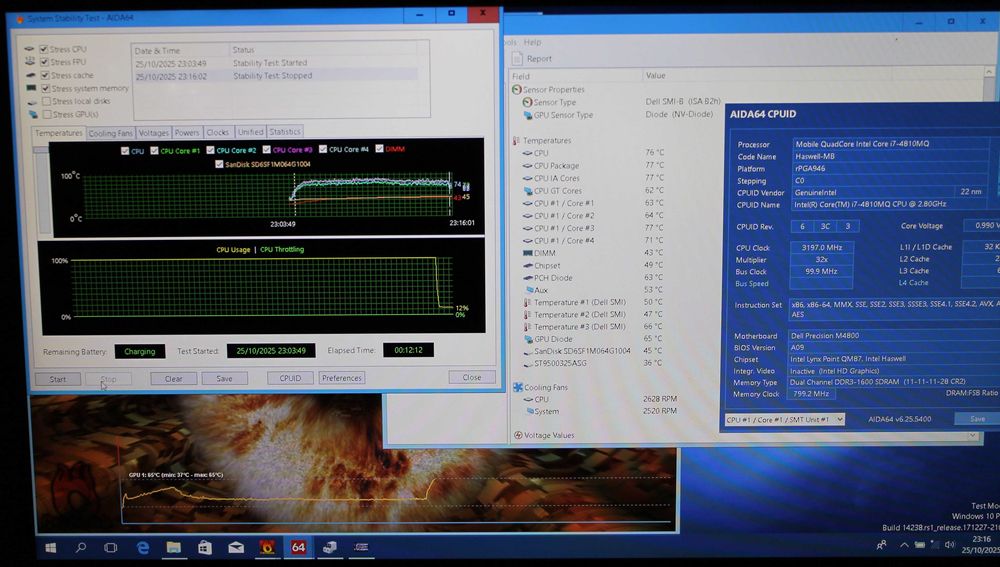Launch Microsoft Edge from taskbar
This screenshot has width=1000, height=567.
pyautogui.click(x=143, y=548)
